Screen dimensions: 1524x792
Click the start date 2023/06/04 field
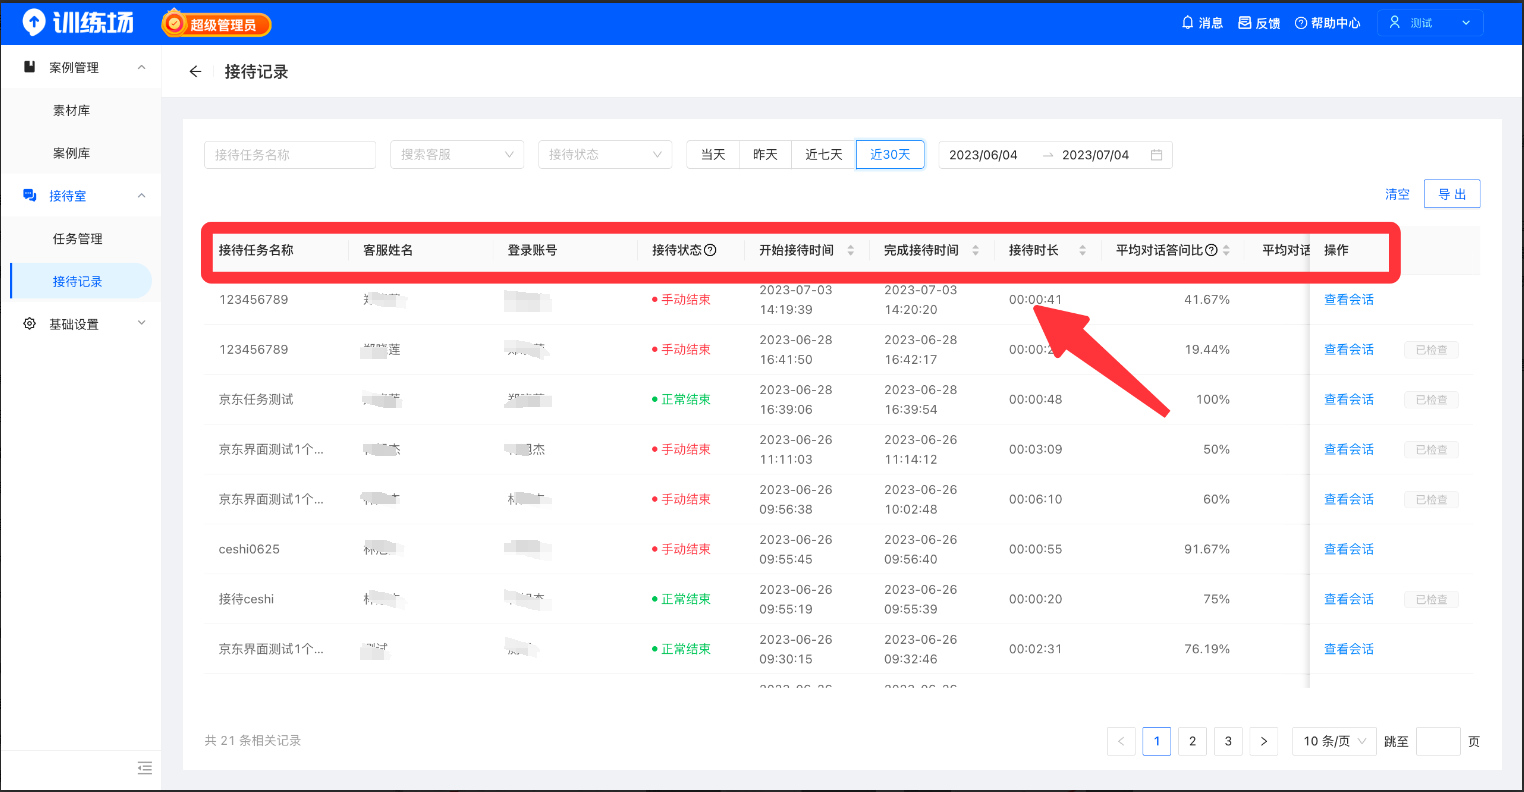tap(983, 155)
